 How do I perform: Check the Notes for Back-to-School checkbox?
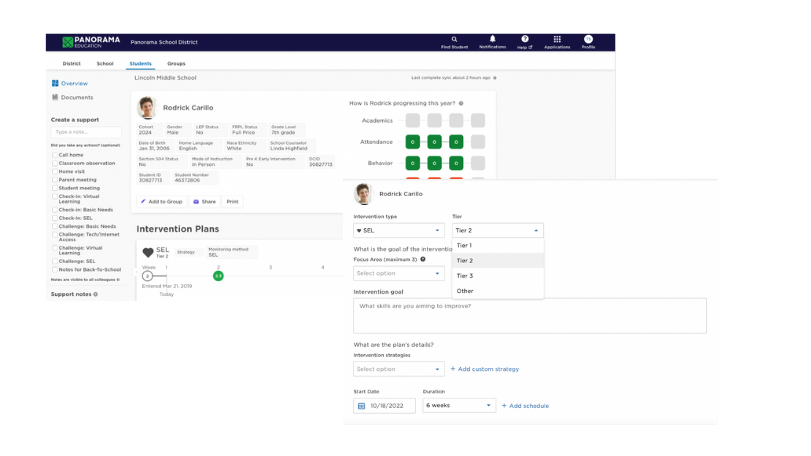click(55, 270)
